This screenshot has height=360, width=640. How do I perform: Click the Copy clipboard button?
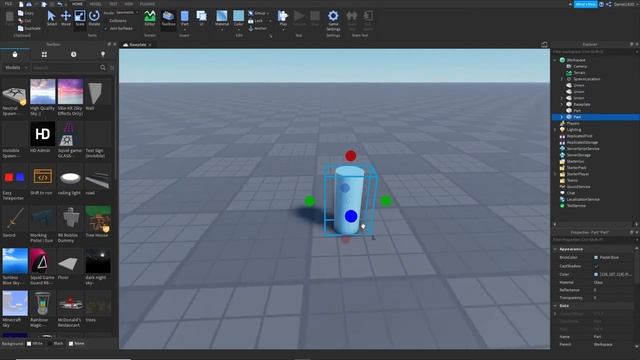tap(25, 13)
